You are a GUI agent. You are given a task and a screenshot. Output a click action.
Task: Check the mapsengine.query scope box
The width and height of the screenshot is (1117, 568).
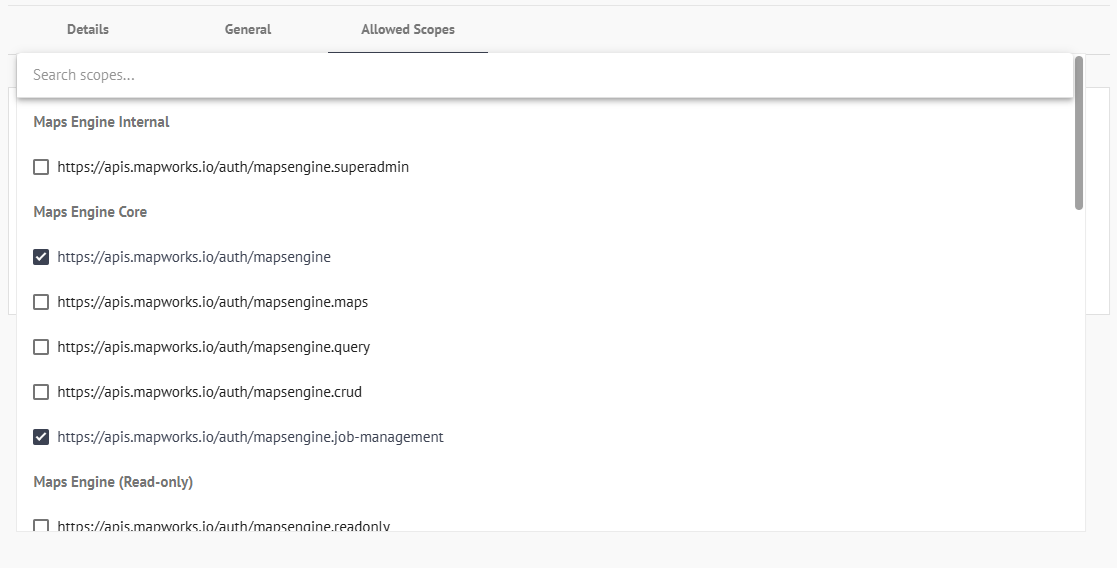(41, 347)
